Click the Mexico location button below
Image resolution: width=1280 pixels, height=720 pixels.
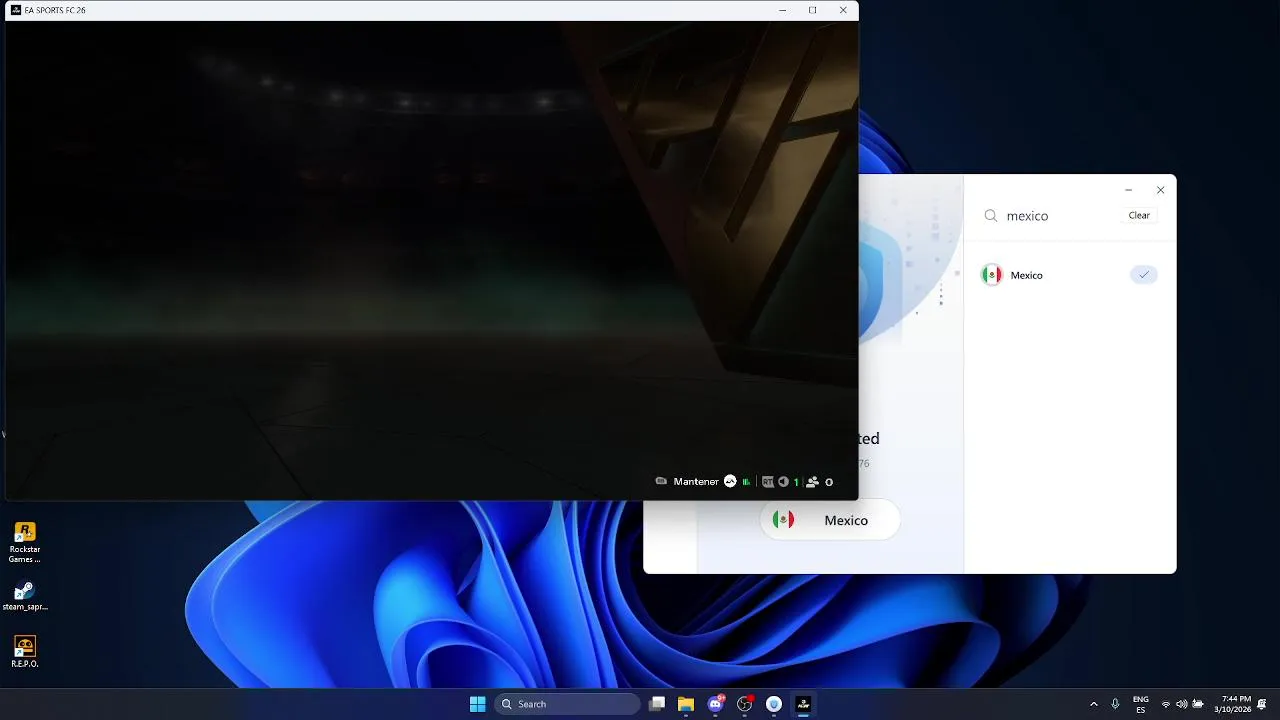830,520
